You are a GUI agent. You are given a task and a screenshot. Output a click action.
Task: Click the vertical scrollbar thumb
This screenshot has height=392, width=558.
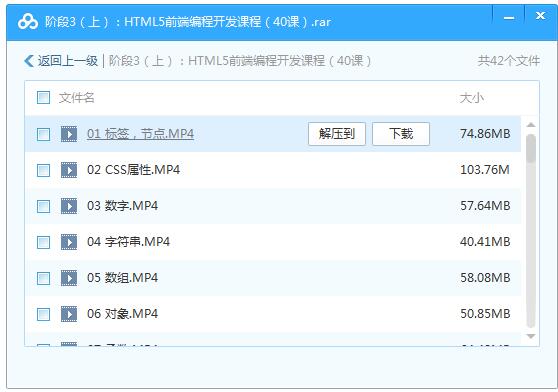click(x=531, y=149)
